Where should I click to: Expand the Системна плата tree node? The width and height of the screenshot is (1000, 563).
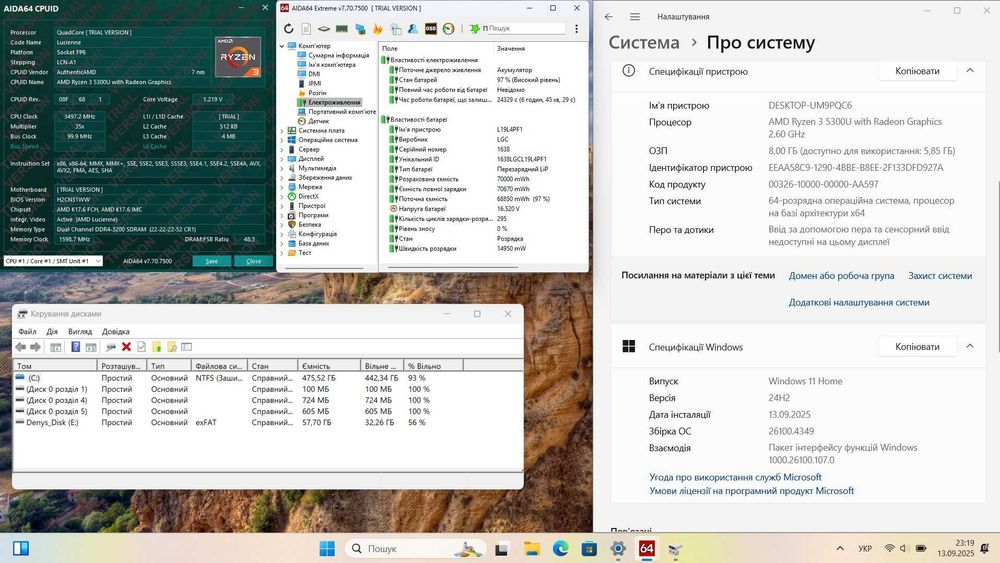pos(282,131)
